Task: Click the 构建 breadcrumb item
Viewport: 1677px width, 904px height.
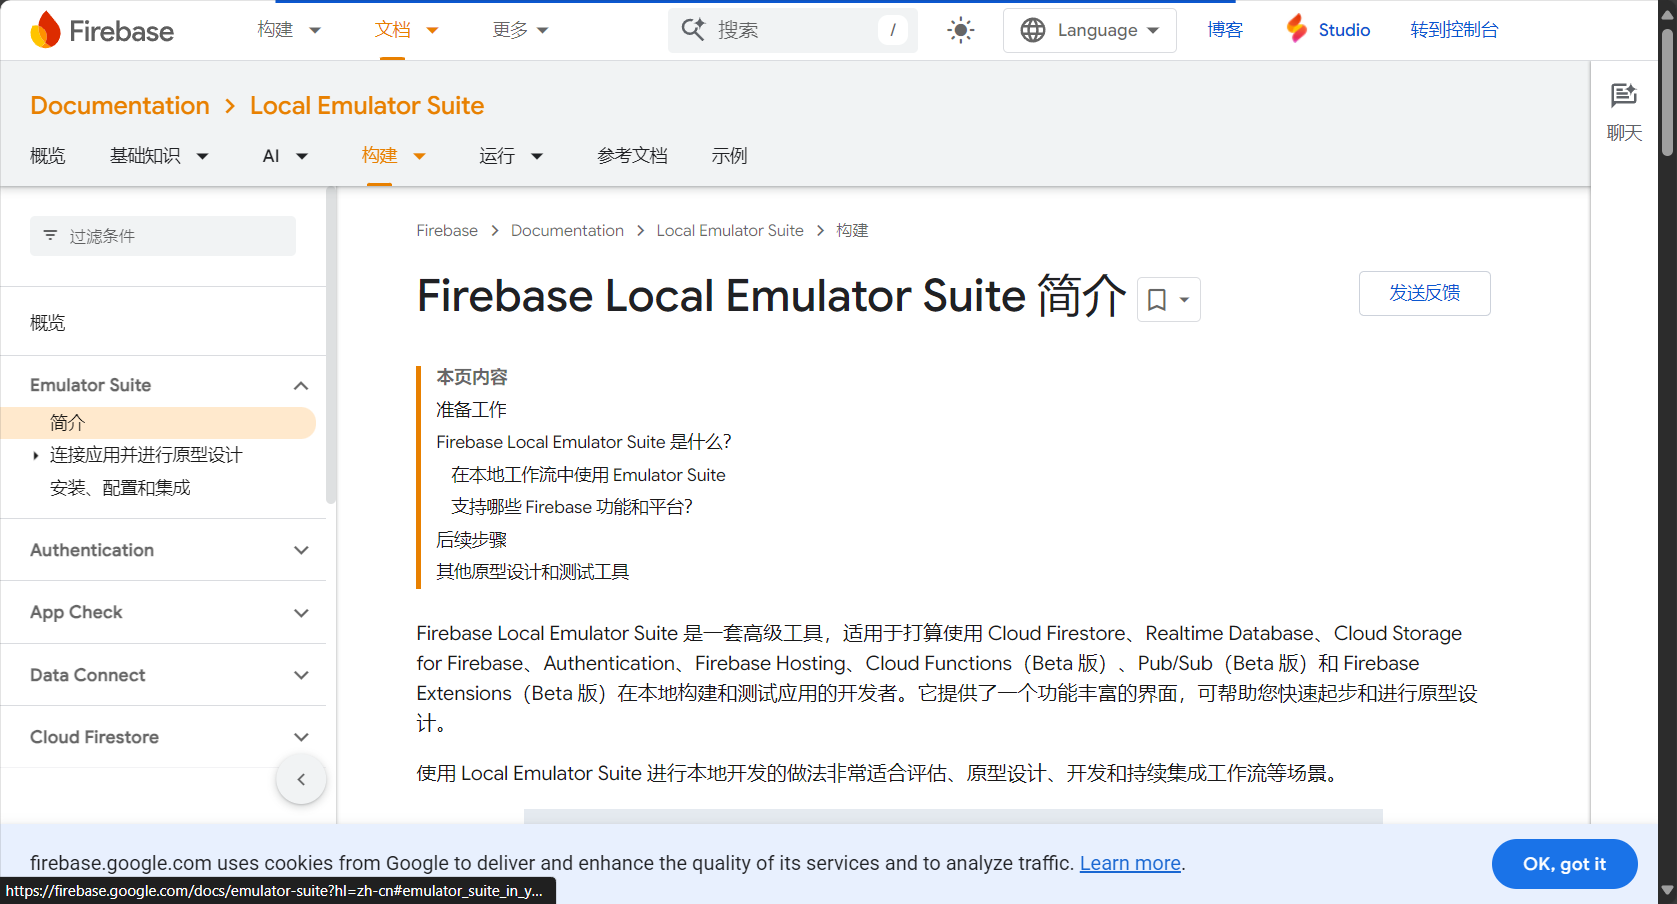Action: pyautogui.click(x=852, y=230)
